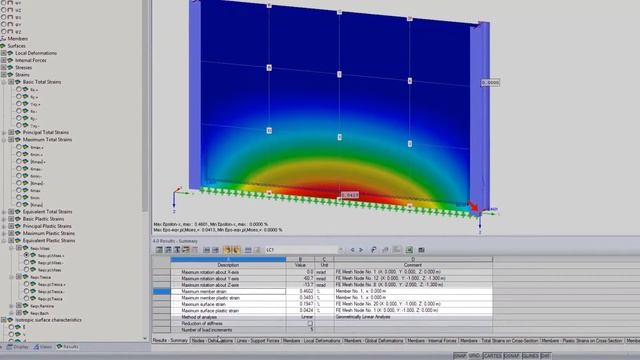Open the Lines - Support Forces tab
The image size is (640, 360).
[x=258, y=340]
